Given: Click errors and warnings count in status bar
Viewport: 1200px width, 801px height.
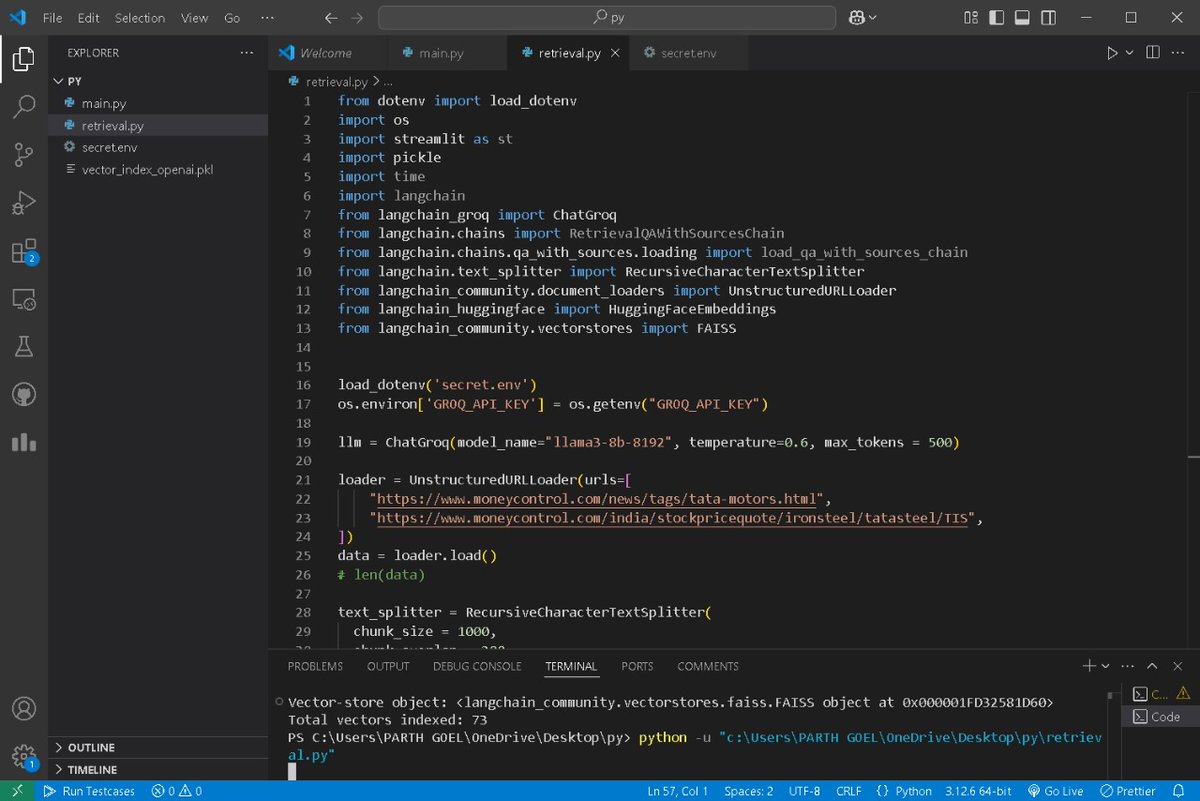Looking at the screenshot, I should (176, 791).
